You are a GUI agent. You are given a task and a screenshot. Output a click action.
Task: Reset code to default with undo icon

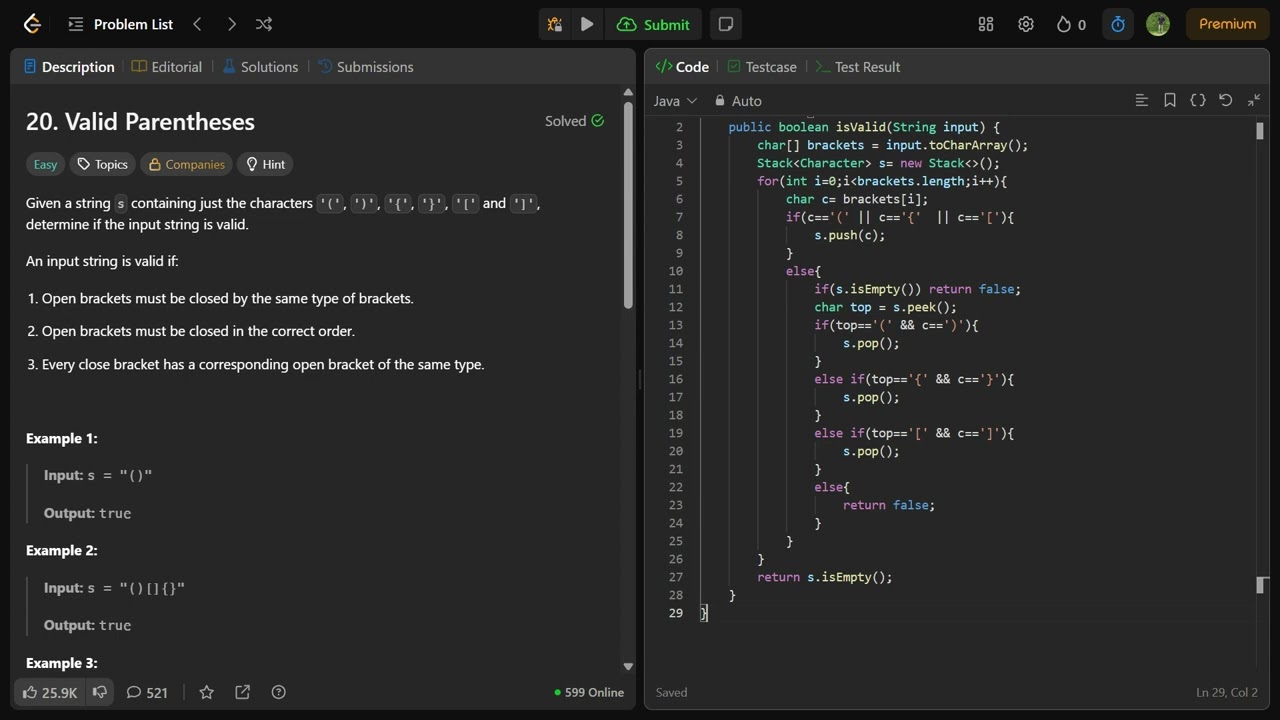(1226, 100)
